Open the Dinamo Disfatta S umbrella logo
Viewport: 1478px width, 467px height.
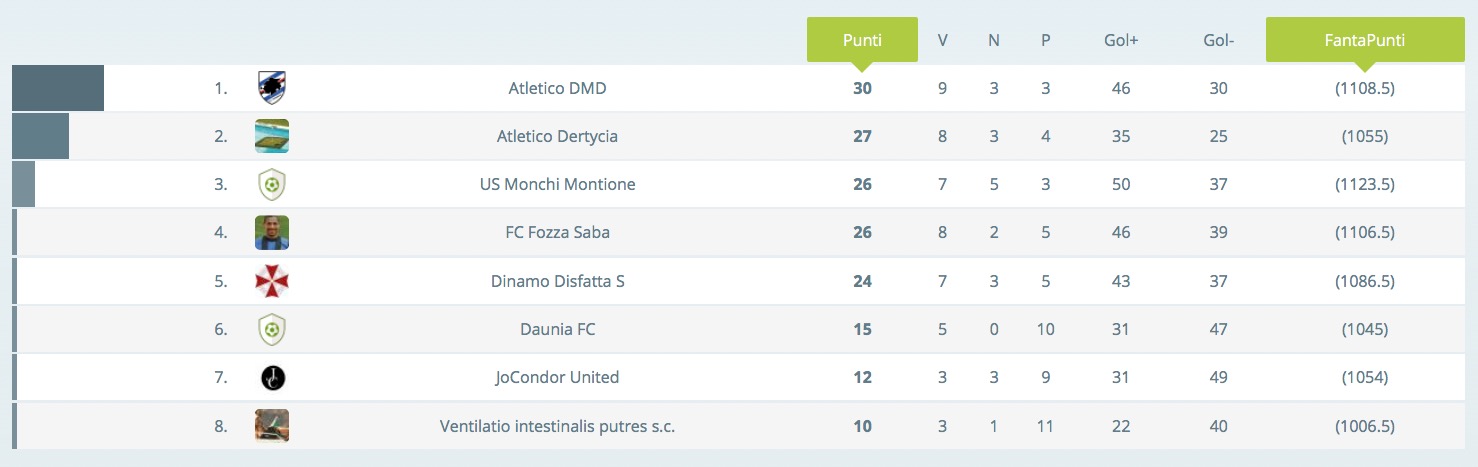(x=272, y=281)
